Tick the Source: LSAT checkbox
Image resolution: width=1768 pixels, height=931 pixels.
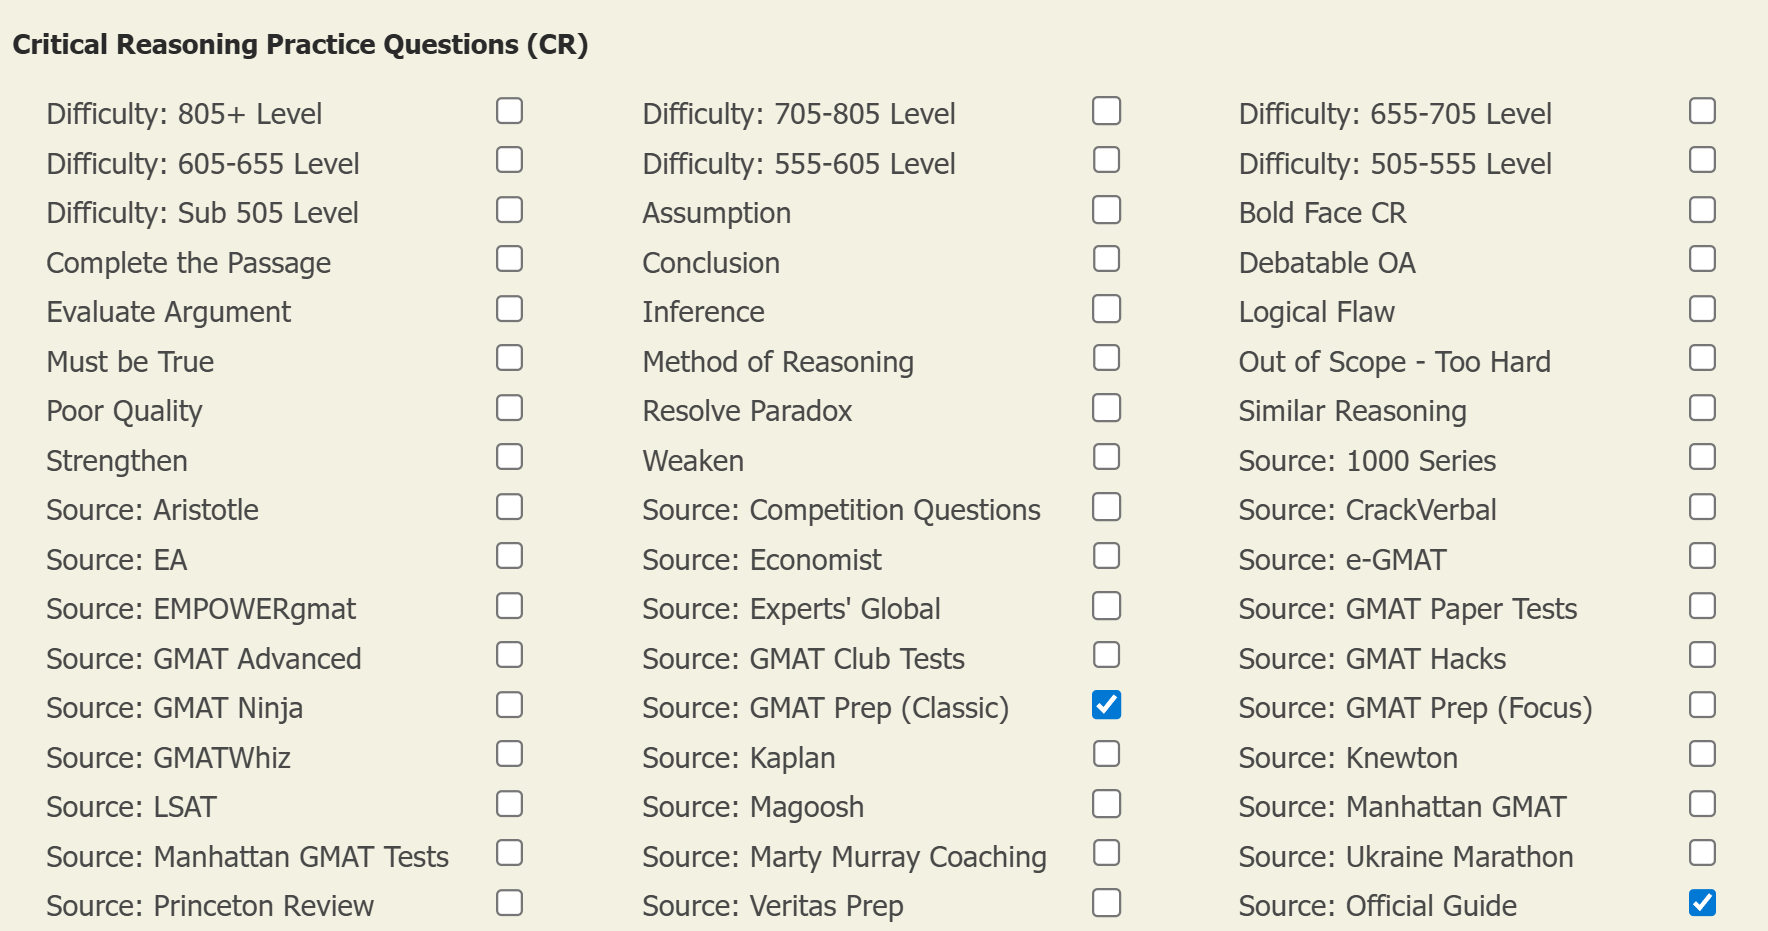click(x=509, y=804)
